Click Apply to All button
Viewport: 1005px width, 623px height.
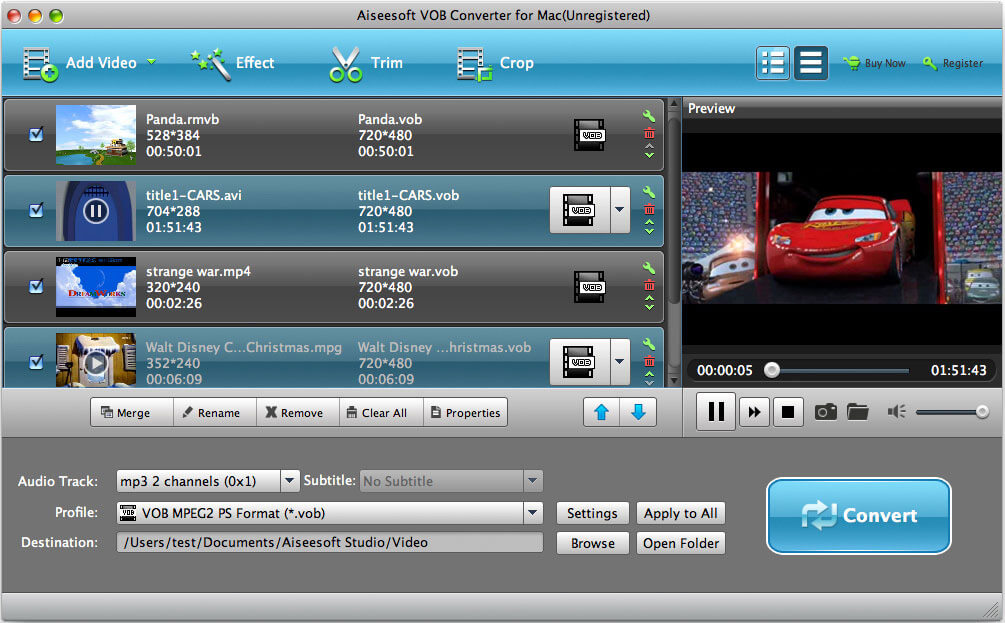click(x=681, y=513)
